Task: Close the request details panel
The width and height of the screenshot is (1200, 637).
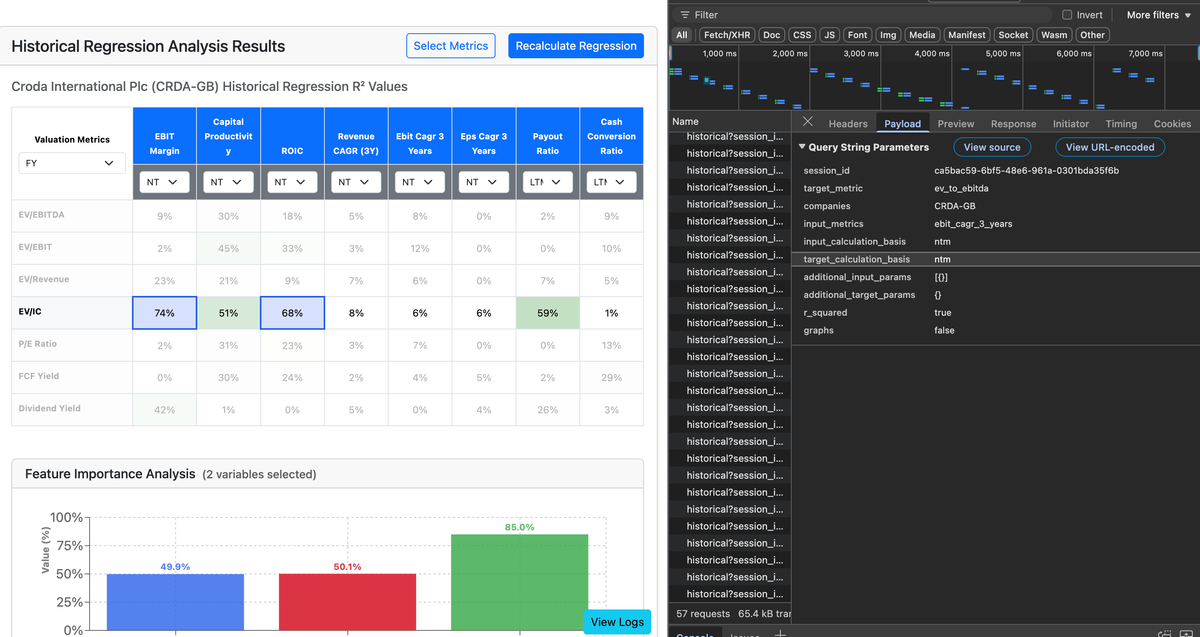Action: 807,123
